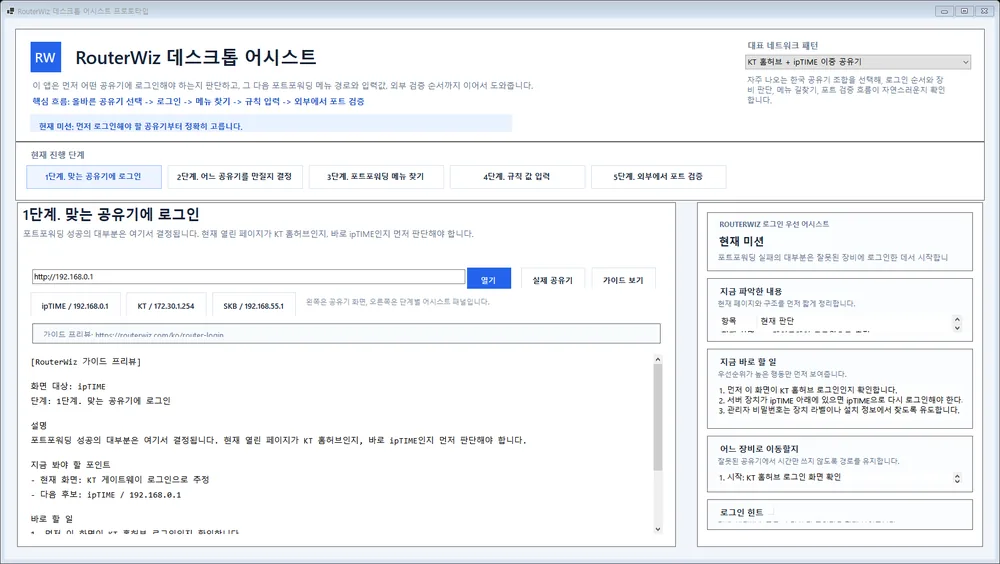Click third to-do item about 관리자 비밀번호
The image size is (1000, 564).
[839, 410]
